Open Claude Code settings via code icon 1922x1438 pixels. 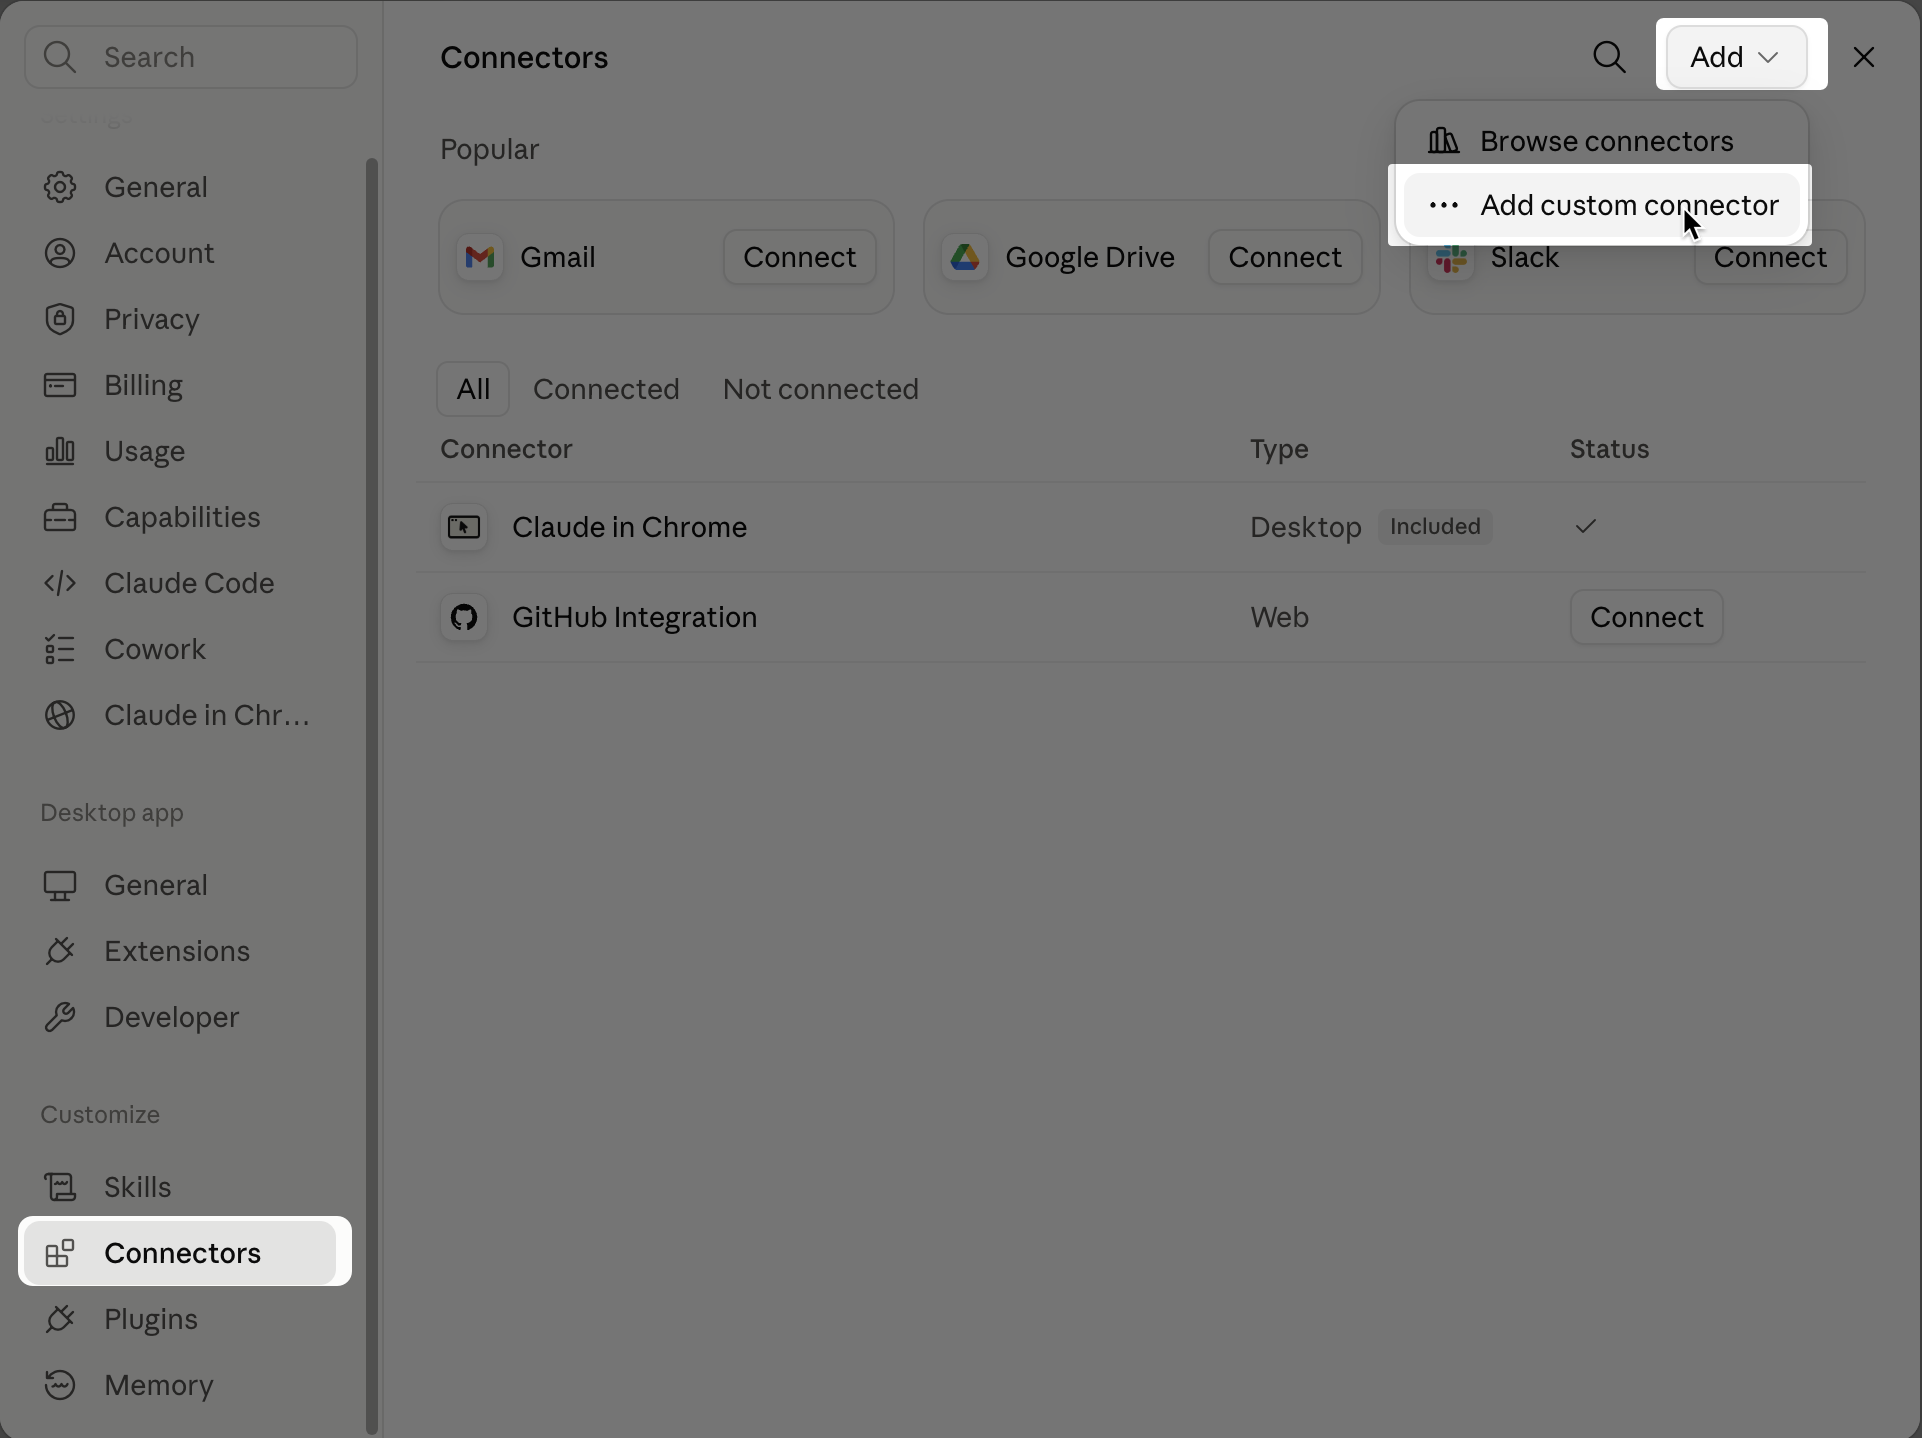[x=60, y=583]
